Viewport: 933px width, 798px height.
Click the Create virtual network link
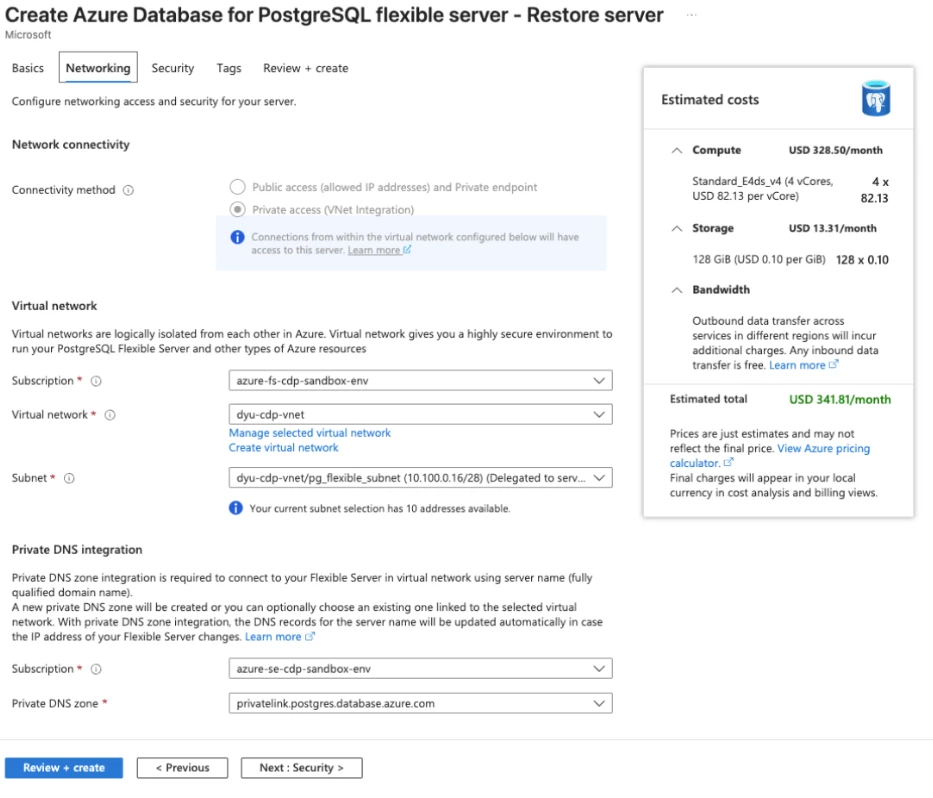point(283,448)
